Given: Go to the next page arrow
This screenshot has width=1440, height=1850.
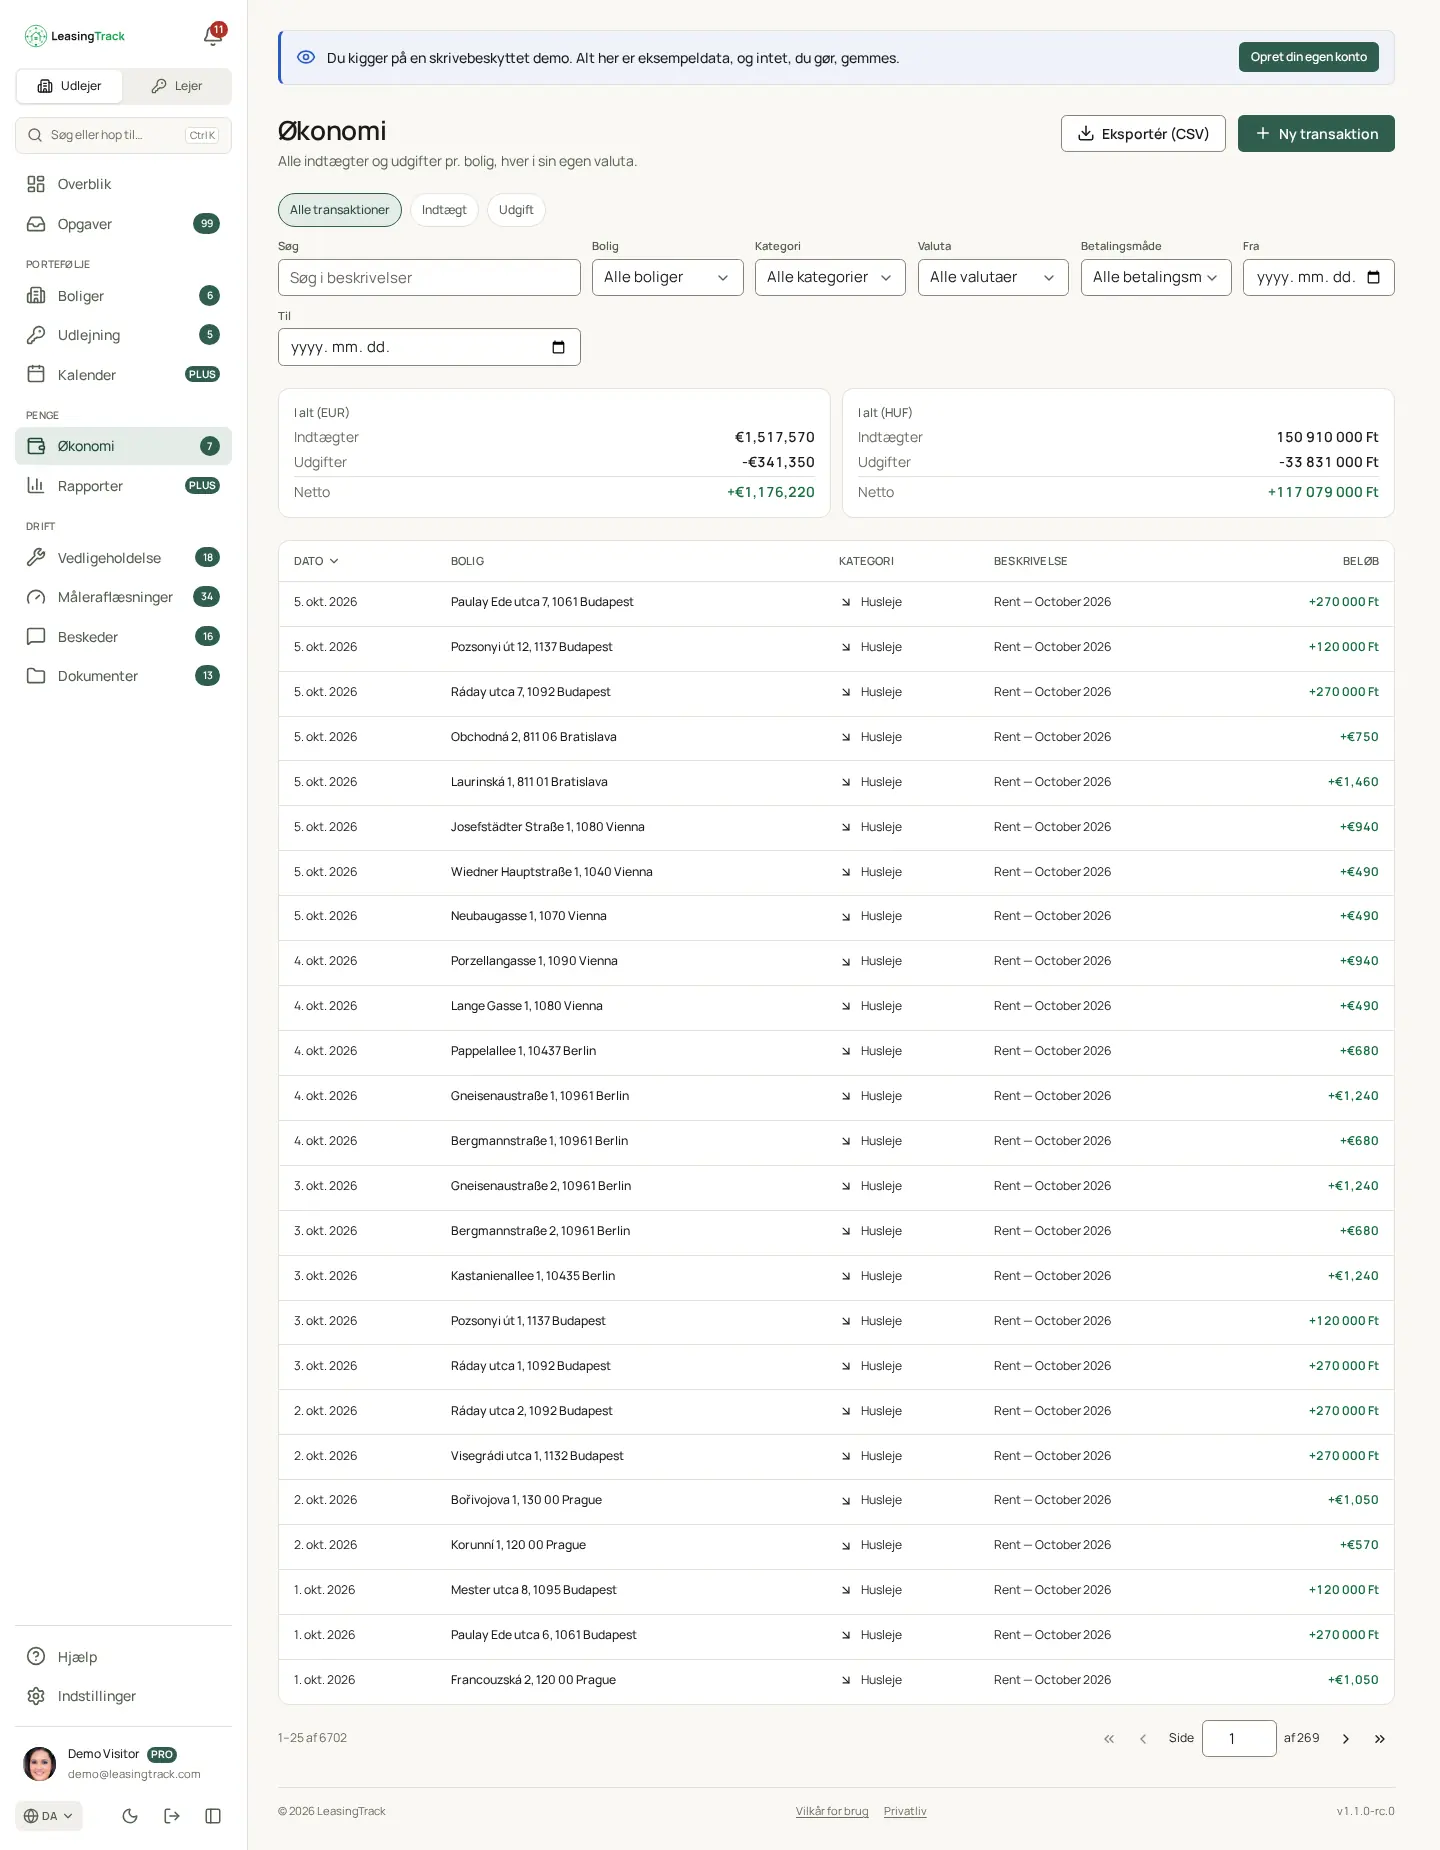Looking at the screenshot, I should [1346, 1739].
